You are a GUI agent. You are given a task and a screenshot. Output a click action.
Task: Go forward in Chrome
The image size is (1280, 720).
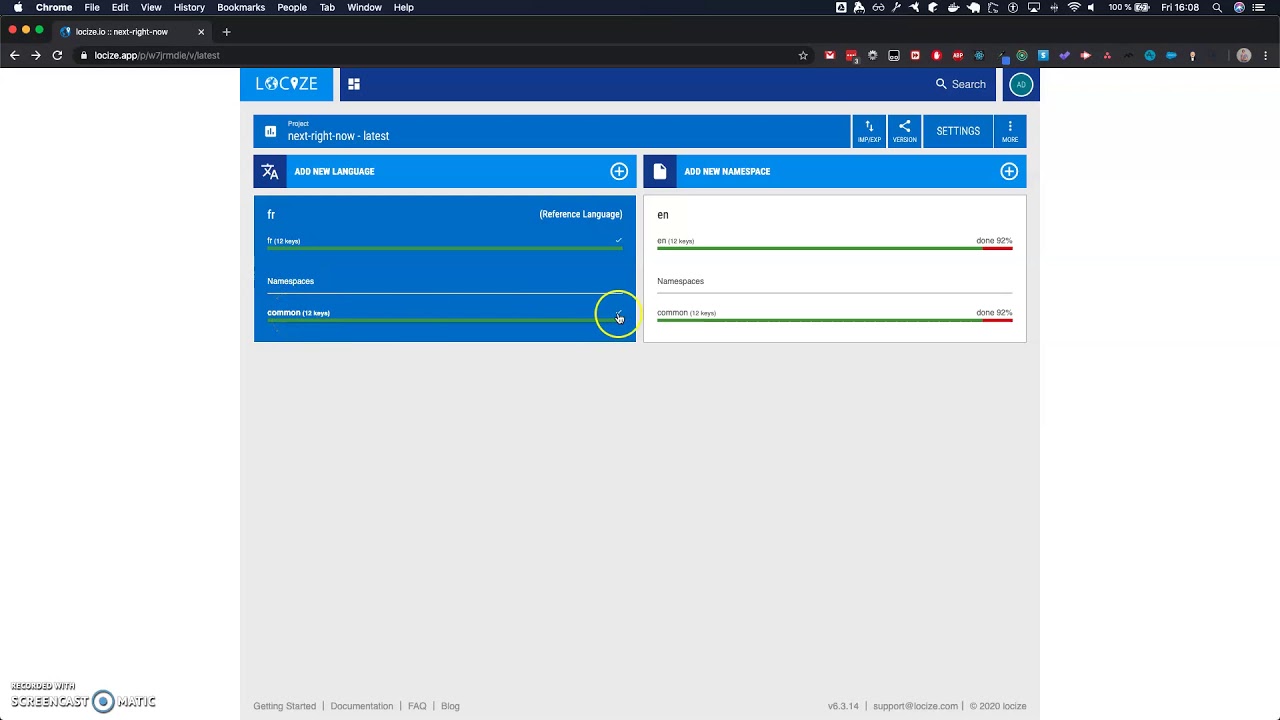click(x=36, y=55)
